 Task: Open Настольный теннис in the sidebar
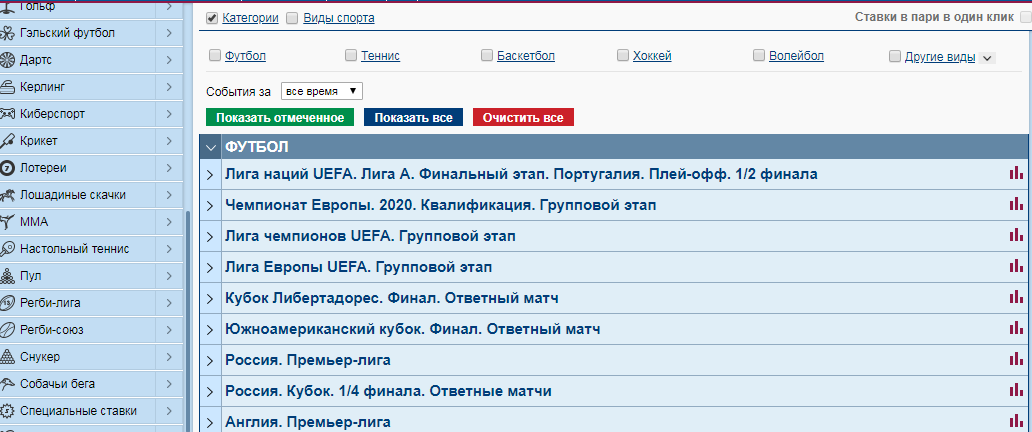(74, 249)
